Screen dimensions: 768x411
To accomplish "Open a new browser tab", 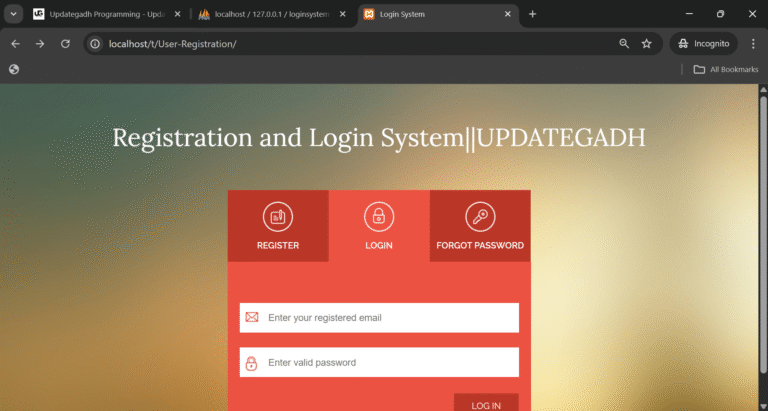I will click(532, 14).
